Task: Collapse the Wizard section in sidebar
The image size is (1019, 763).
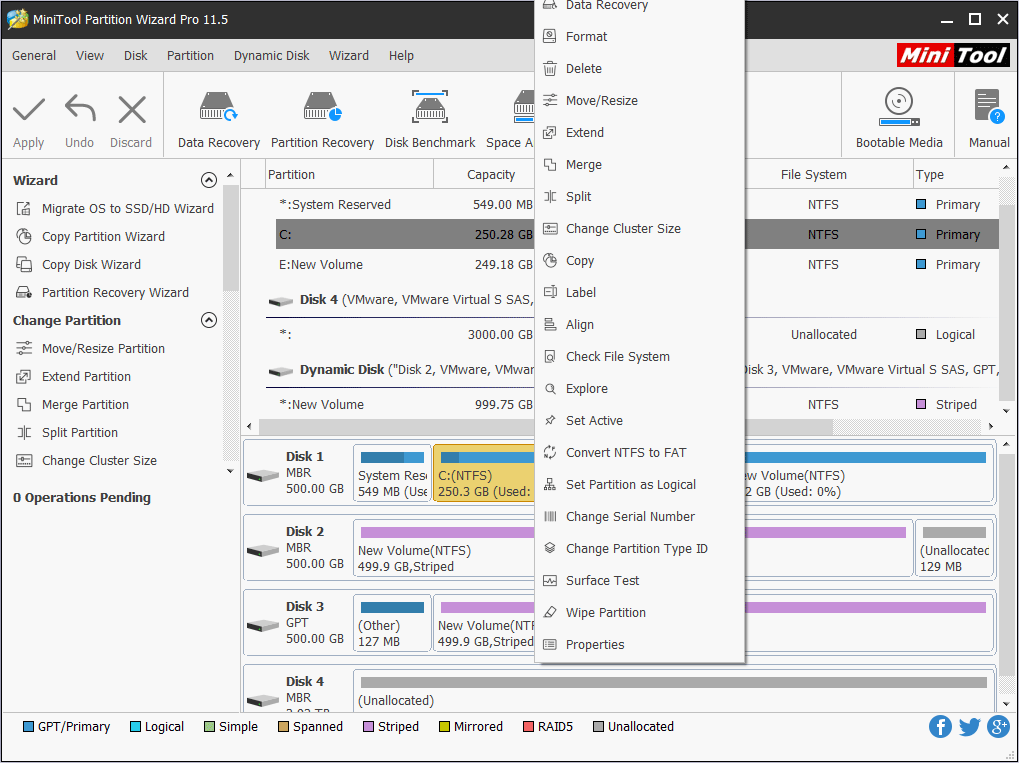Action: (x=209, y=181)
